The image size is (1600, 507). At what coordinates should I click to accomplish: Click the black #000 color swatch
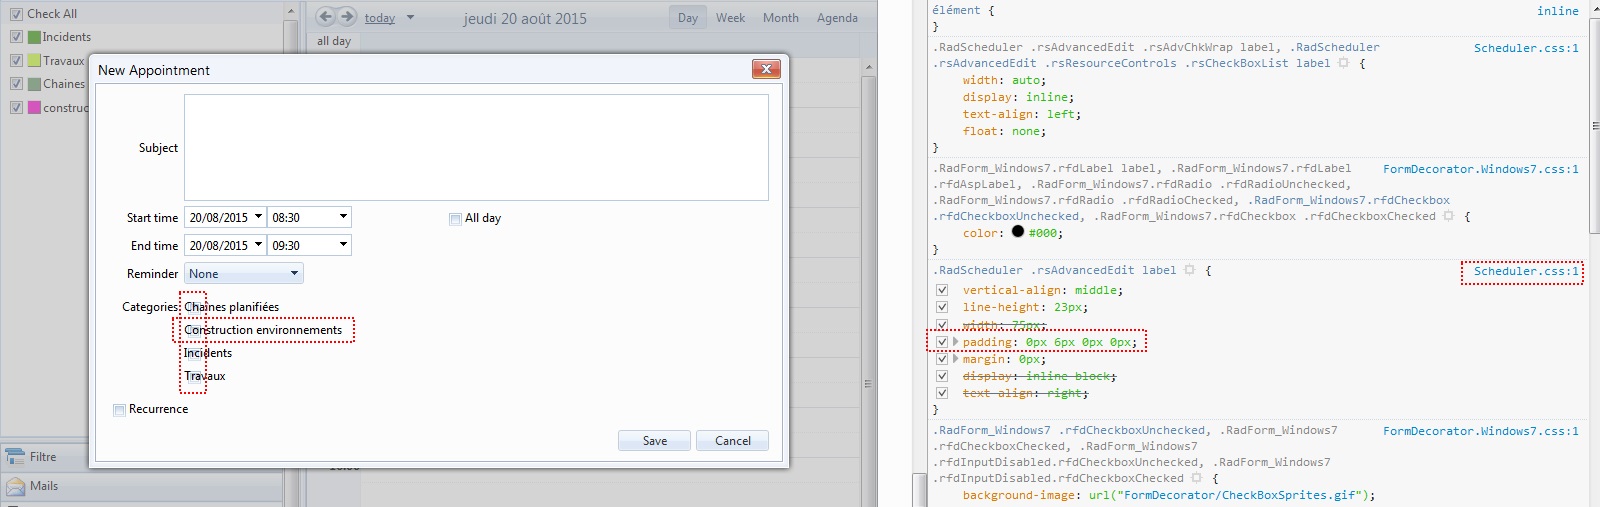click(1018, 232)
